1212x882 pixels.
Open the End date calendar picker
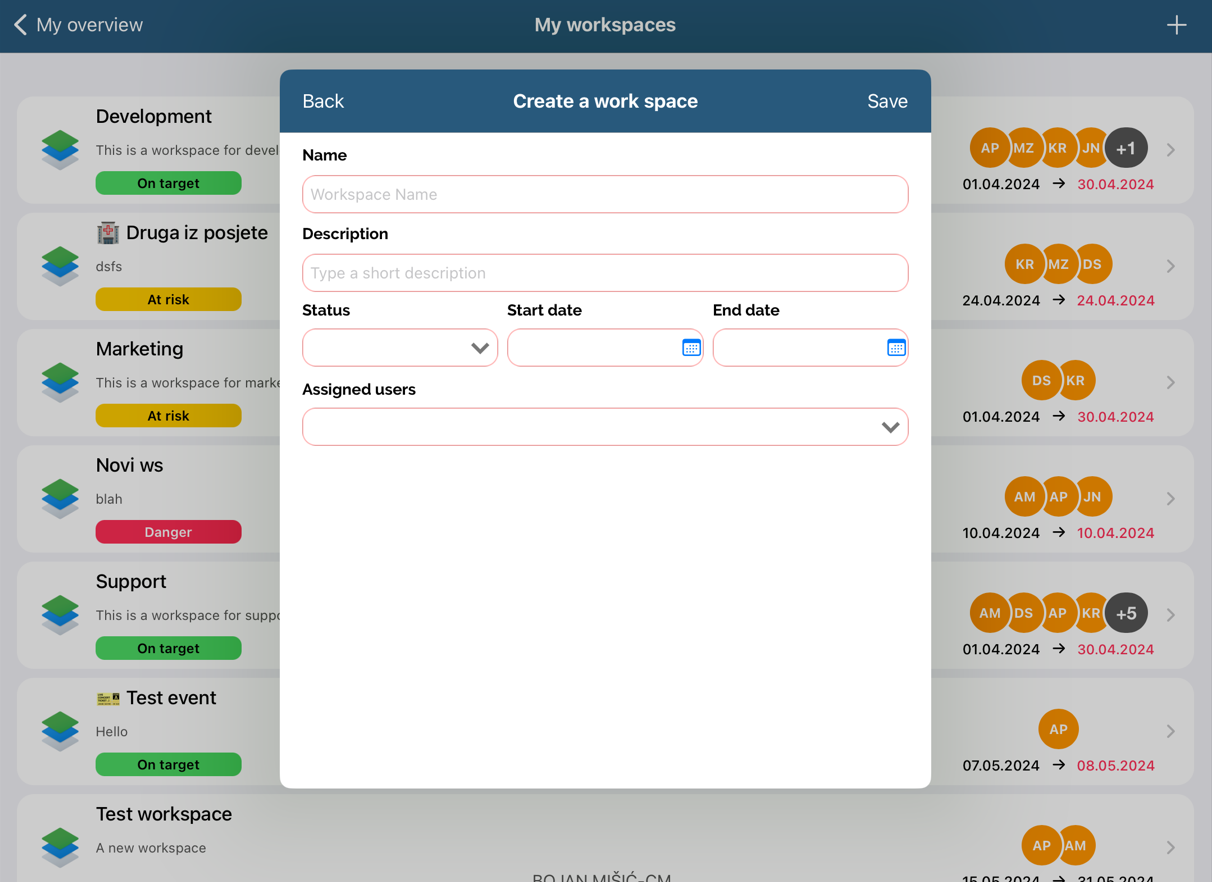coord(896,348)
